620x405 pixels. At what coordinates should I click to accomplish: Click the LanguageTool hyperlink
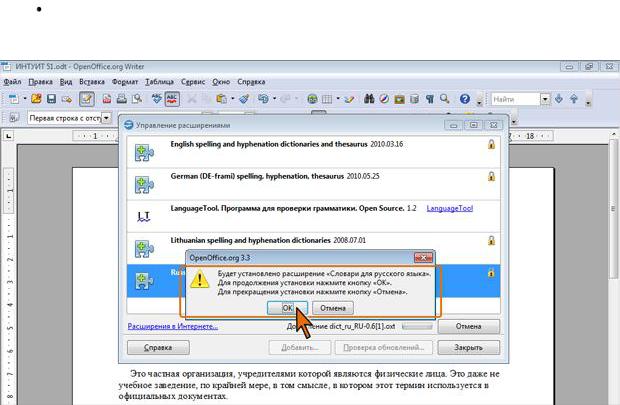pyautogui.click(x=450, y=208)
